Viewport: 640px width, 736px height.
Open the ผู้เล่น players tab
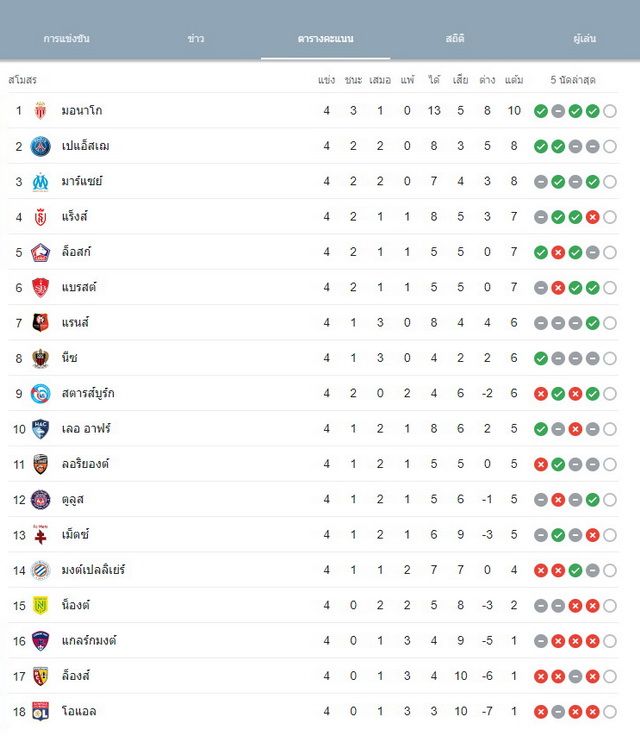(x=585, y=38)
